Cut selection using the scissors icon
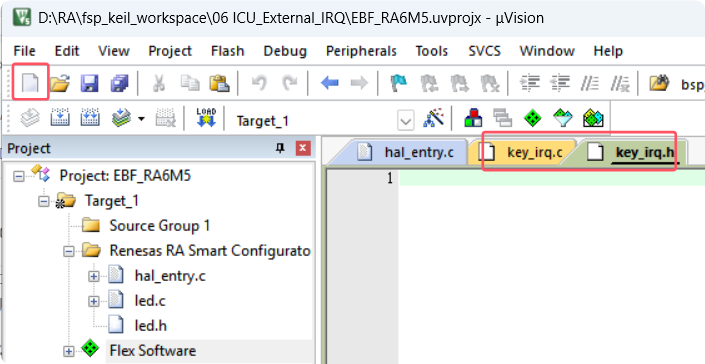Viewport: 705px width, 364px height. tap(158, 84)
